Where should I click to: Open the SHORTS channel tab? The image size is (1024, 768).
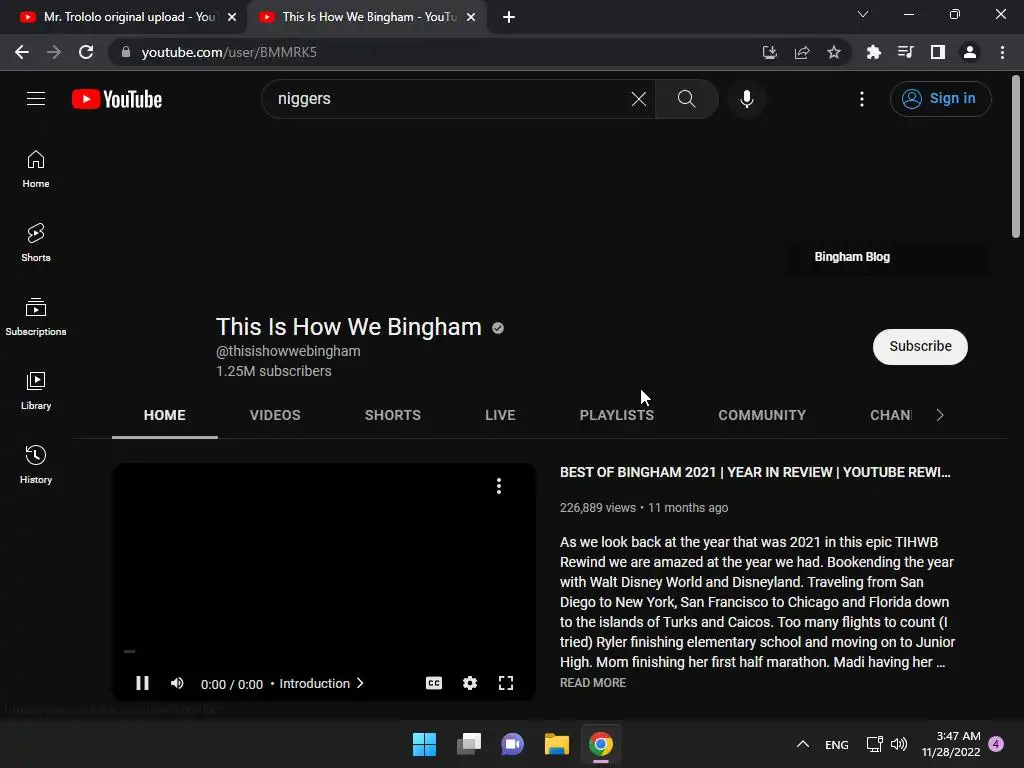pos(392,415)
